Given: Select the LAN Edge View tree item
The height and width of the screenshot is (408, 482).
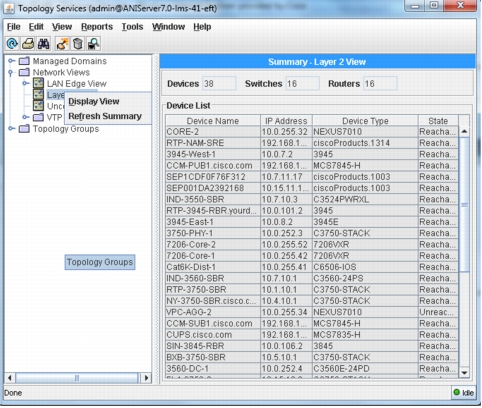Looking at the screenshot, I should click(77, 83).
